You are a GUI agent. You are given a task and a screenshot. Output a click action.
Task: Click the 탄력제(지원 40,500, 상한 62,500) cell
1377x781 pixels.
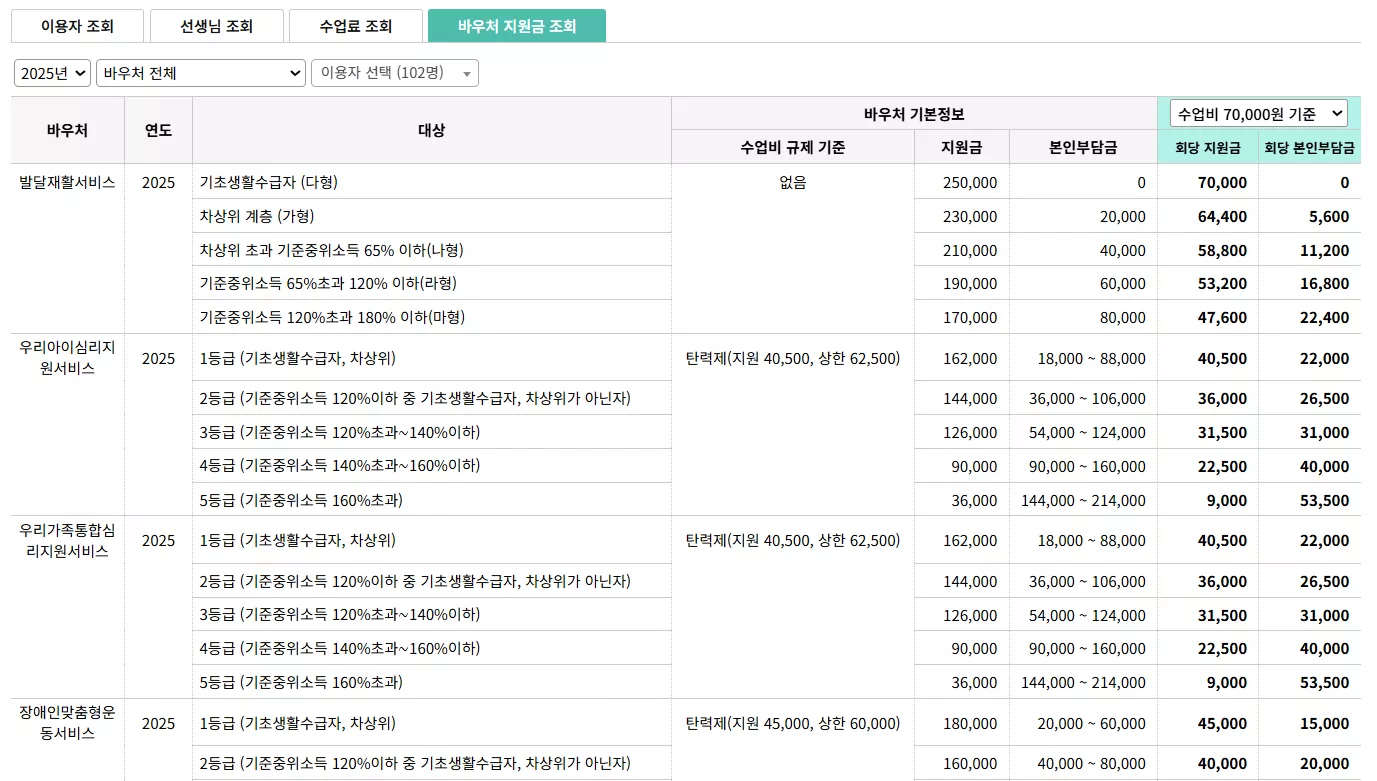(791, 358)
